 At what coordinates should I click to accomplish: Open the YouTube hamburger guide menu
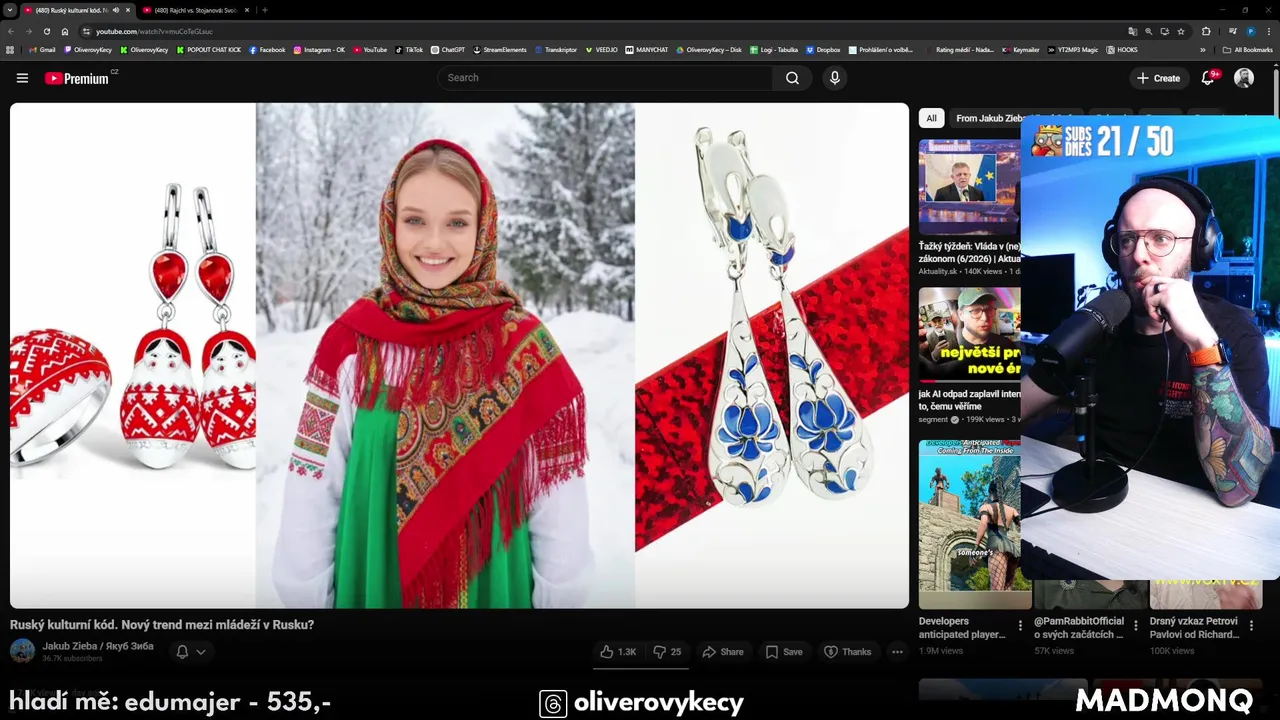pyautogui.click(x=22, y=78)
